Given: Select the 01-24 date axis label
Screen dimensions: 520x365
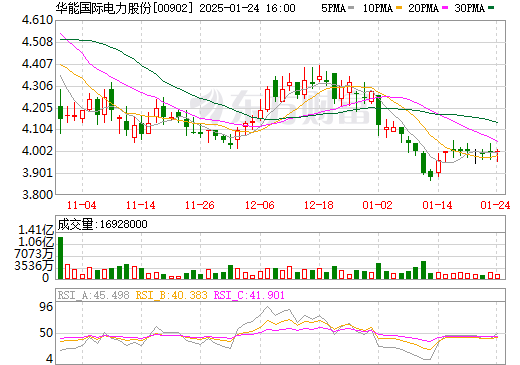Looking at the screenshot, I should tap(495, 205).
